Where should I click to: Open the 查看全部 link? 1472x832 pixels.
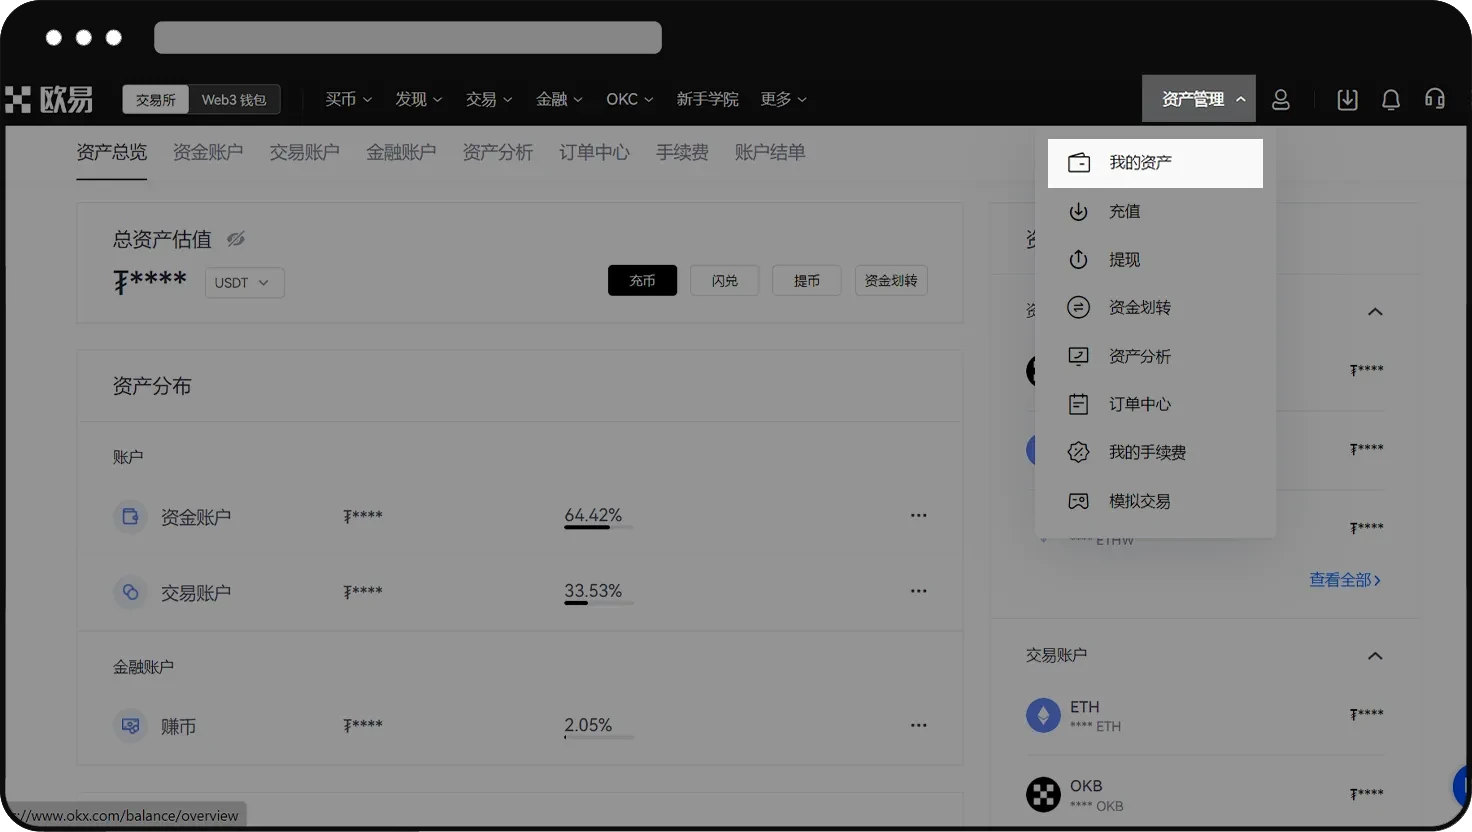(1344, 580)
